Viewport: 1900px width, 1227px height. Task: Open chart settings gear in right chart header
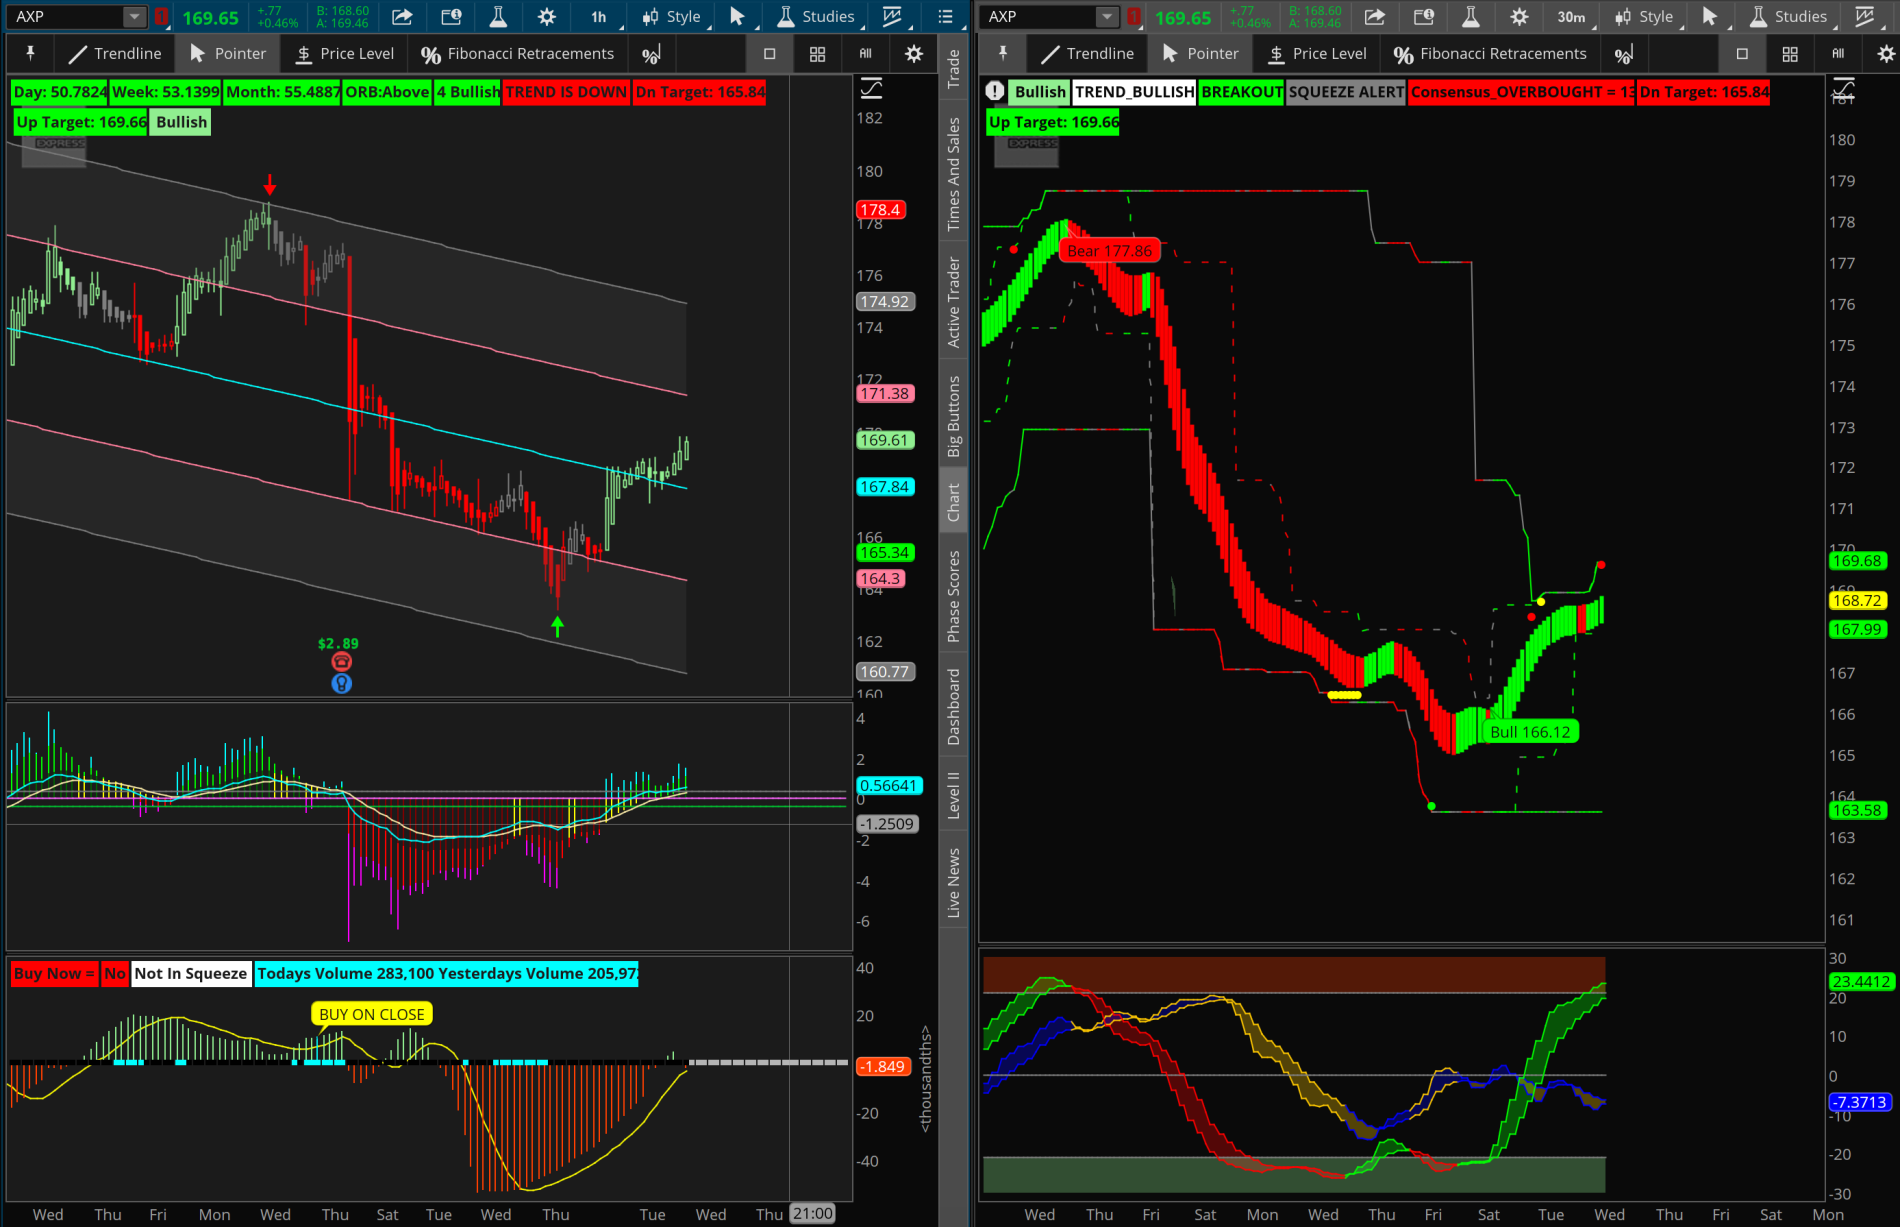coord(1519,16)
